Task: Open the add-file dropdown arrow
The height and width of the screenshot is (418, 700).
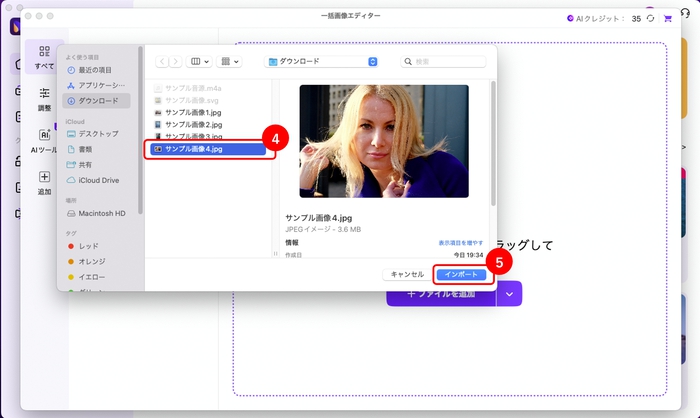Action: point(509,294)
